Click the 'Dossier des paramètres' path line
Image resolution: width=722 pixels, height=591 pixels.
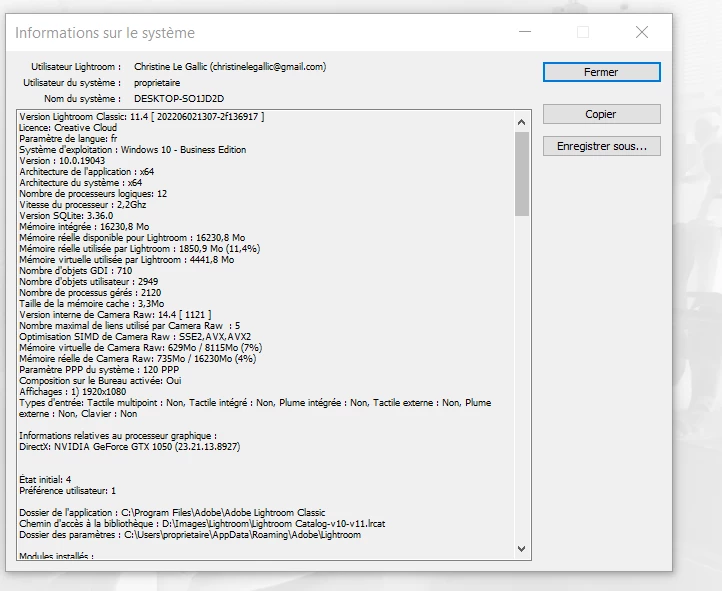(190, 535)
